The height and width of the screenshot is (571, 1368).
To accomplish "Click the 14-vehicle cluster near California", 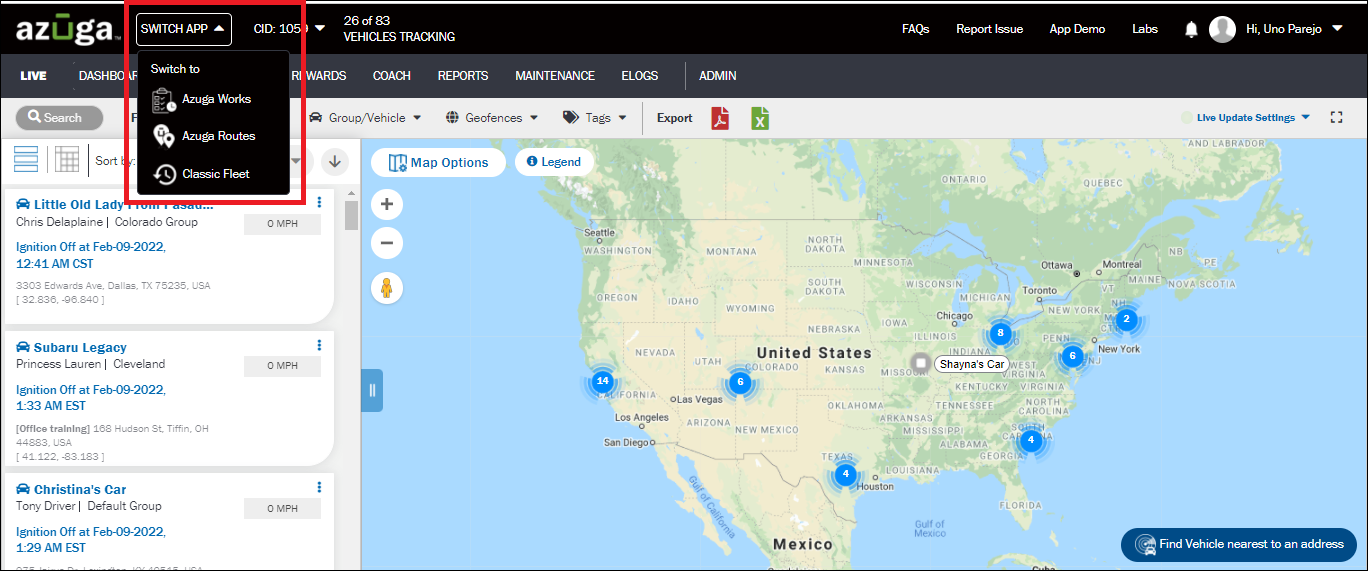I will click(x=602, y=381).
